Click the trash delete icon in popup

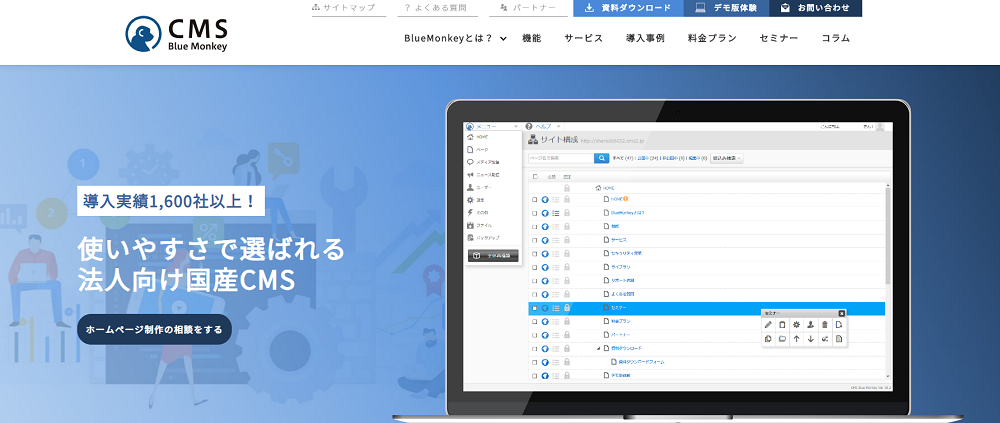824,325
